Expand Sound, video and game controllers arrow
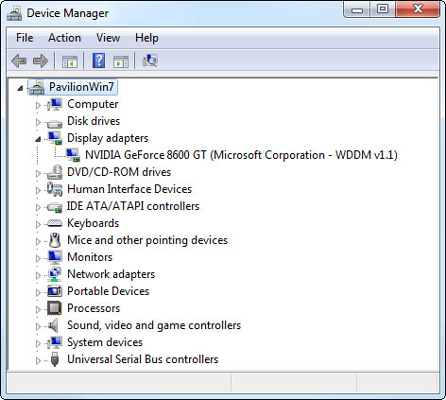Viewport: 446px width, 400px height. [x=38, y=326]
